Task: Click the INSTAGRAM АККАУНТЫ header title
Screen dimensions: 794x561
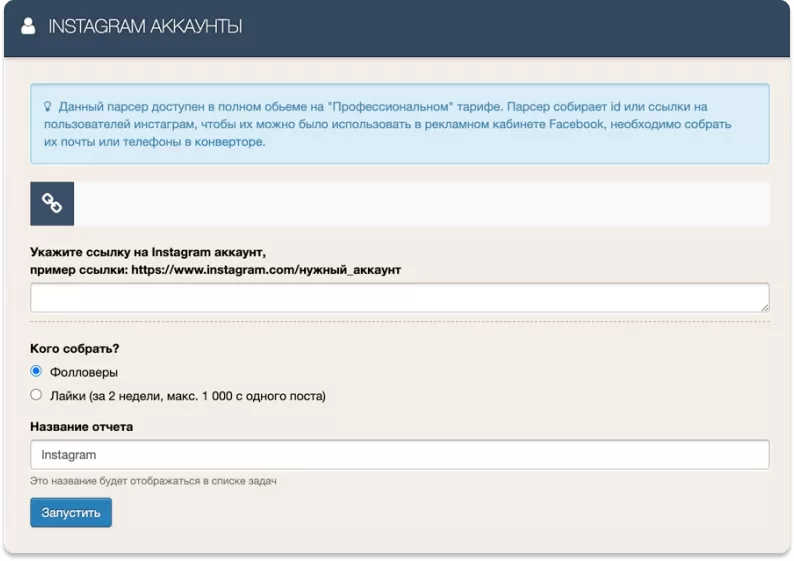Action: click(x=145, y=26)
